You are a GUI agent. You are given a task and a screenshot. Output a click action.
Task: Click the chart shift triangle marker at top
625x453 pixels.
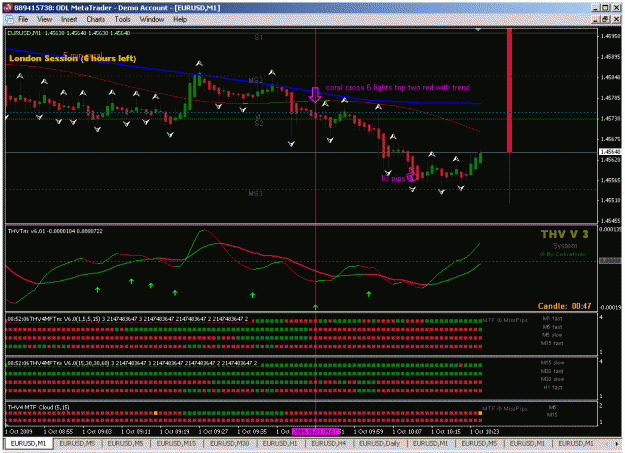pyautogui.click(x=478, y=30)
